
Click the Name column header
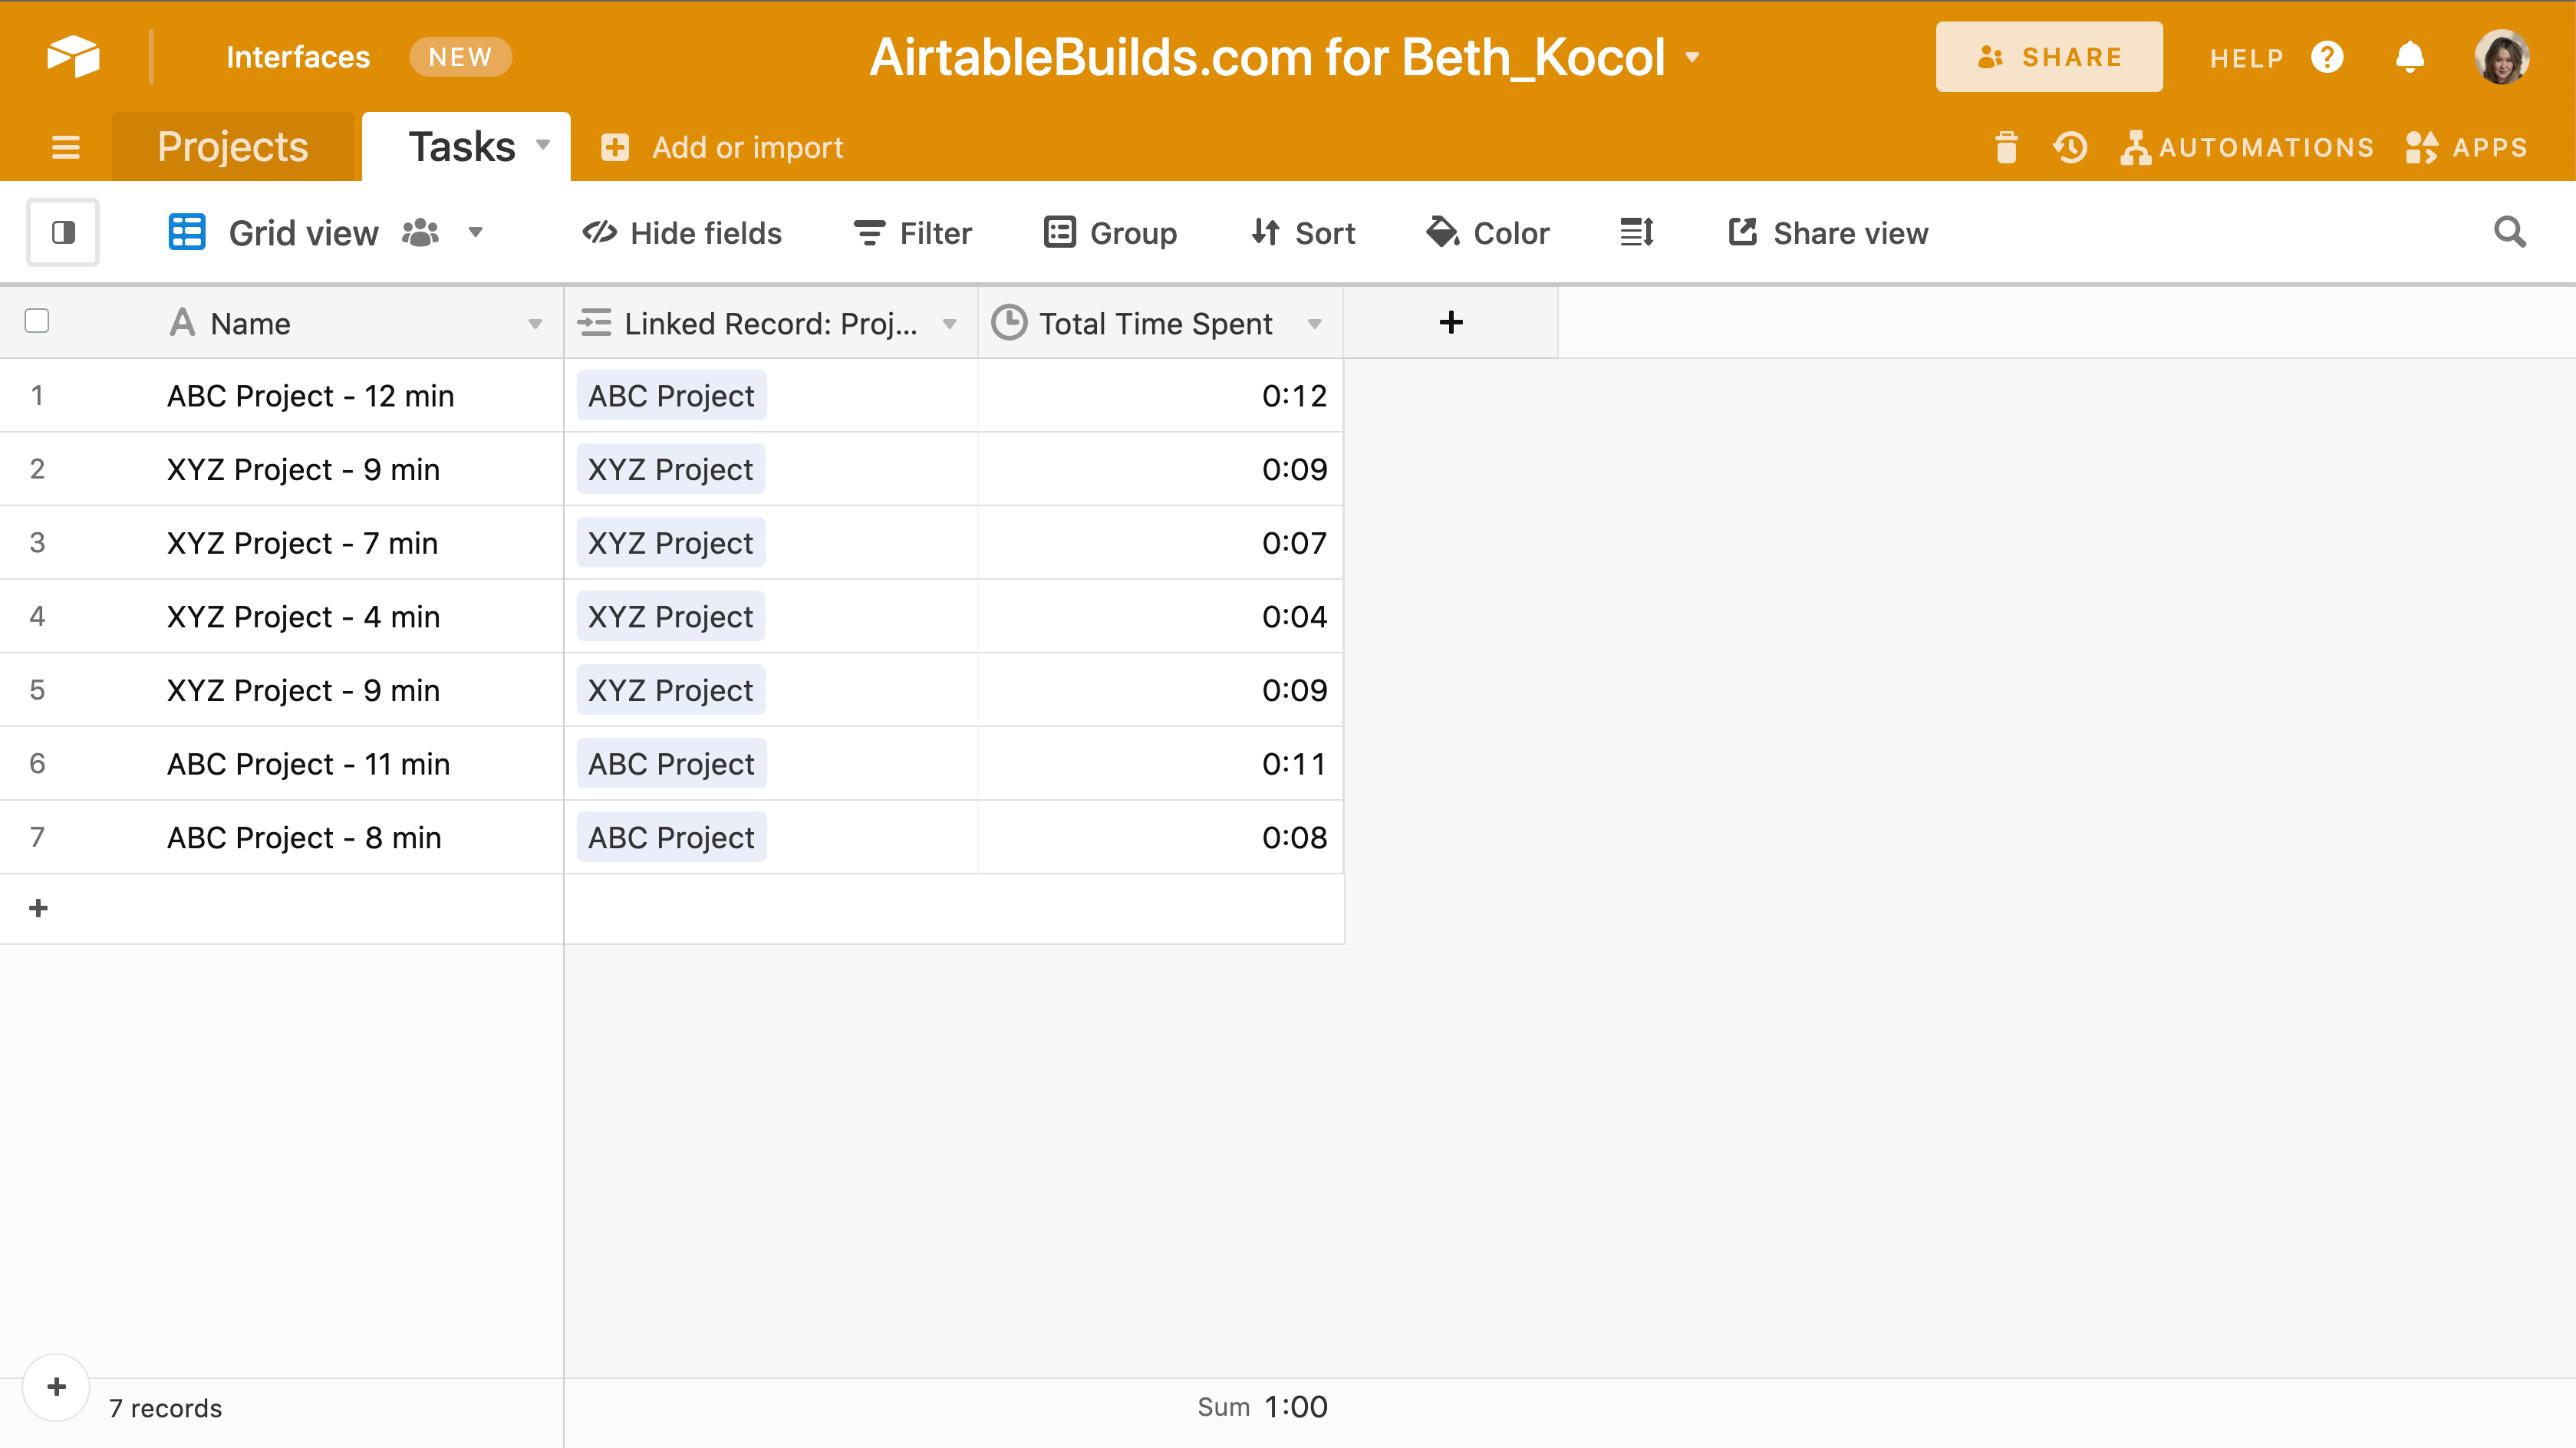pos(282,323)
